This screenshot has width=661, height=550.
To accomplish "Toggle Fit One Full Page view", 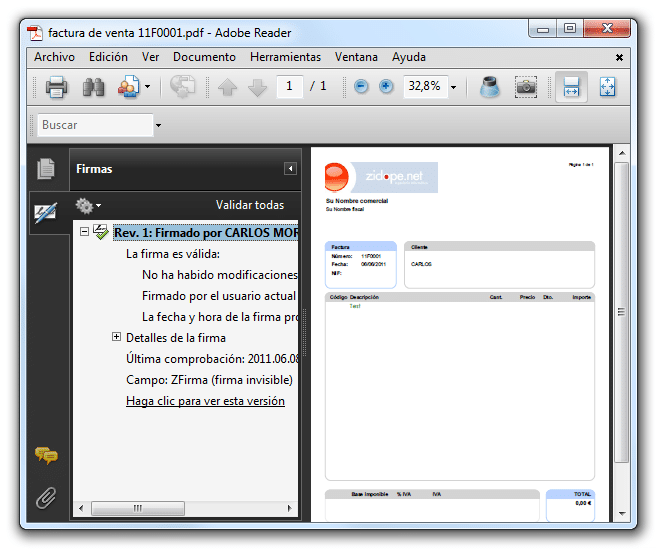I will tap(607, 87).
